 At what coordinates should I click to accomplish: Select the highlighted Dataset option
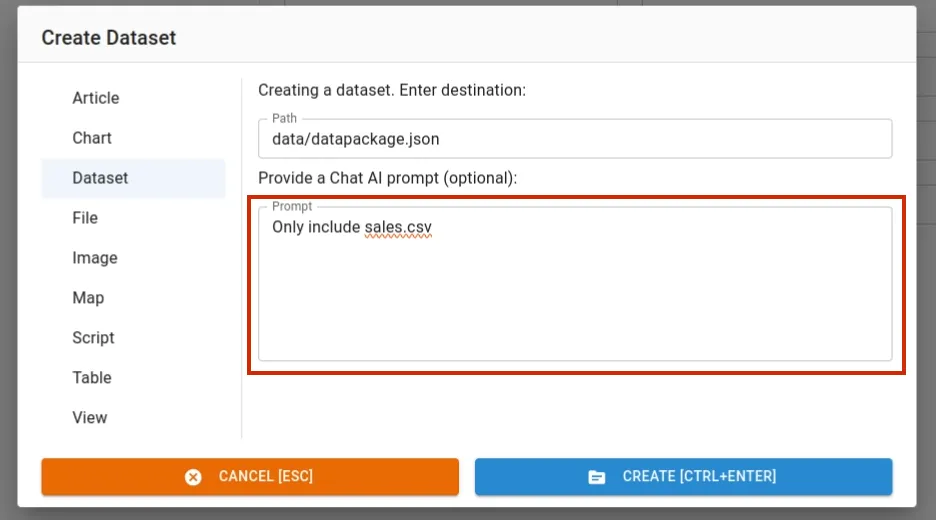coord(101,178)
